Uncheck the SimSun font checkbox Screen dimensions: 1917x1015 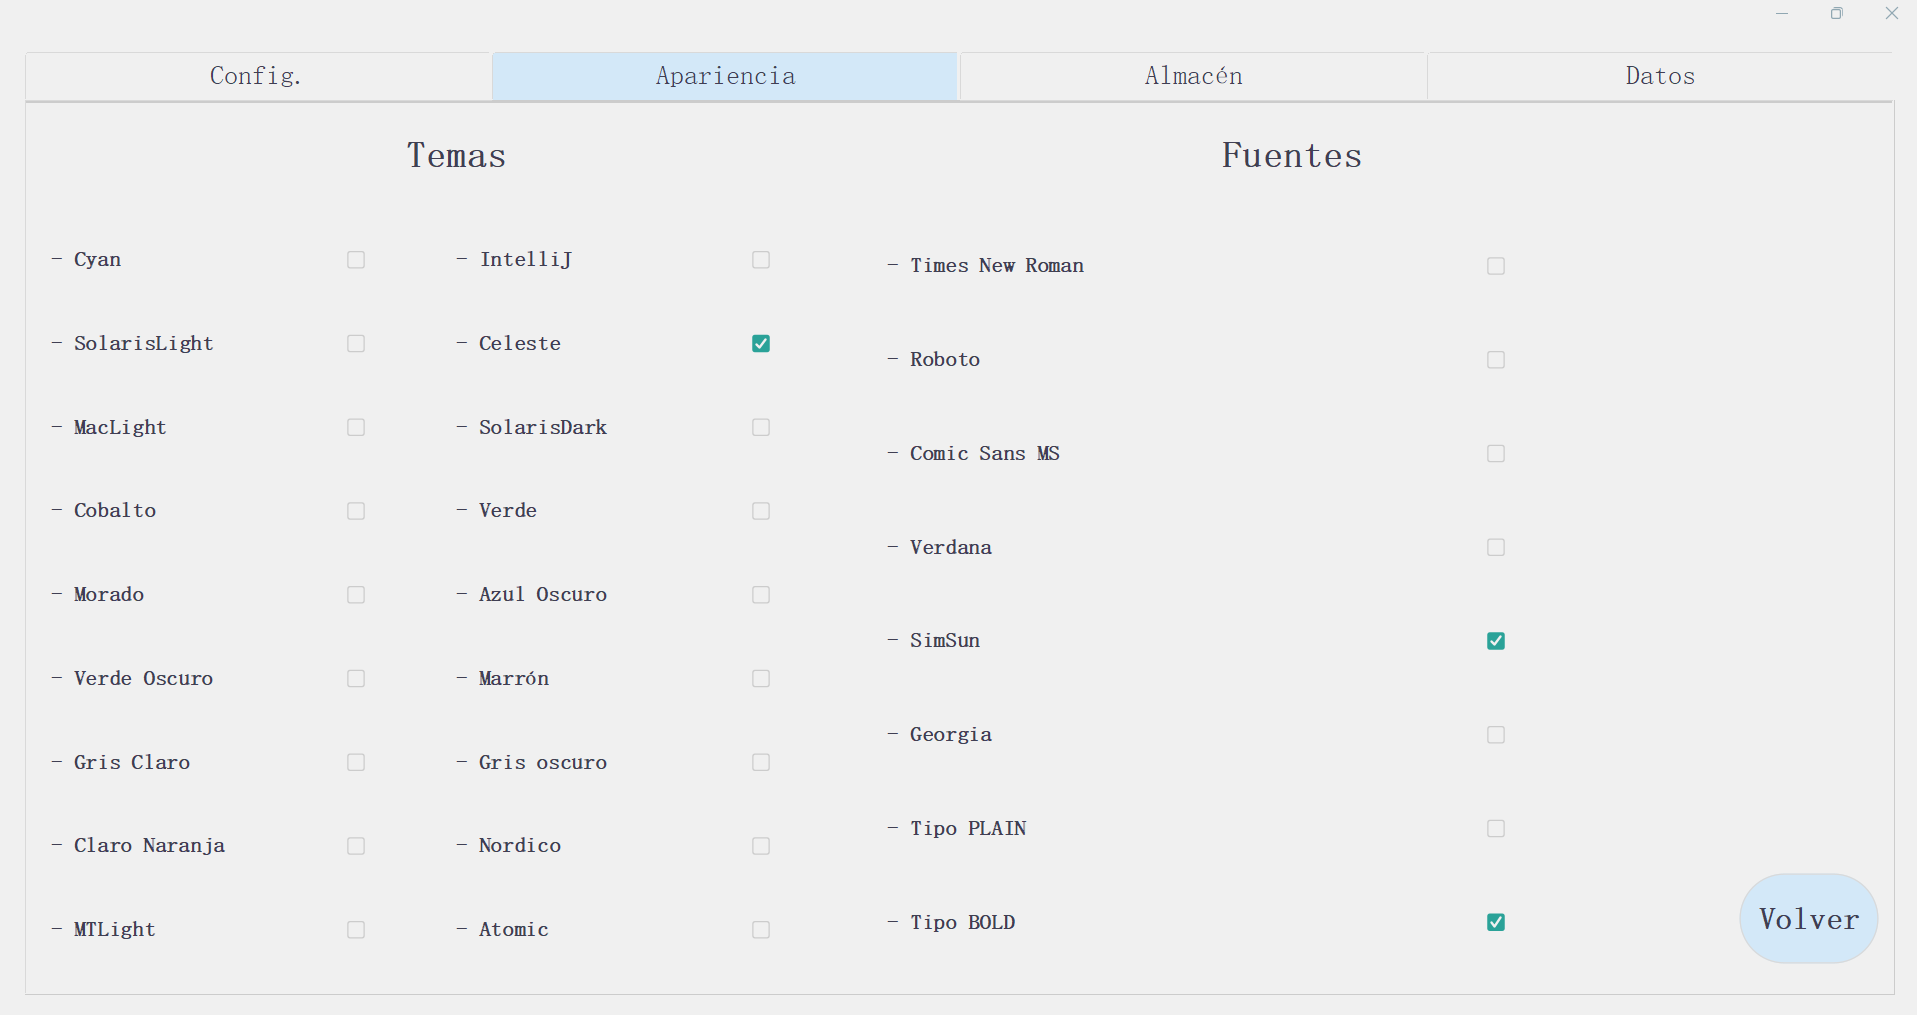[1496, 641]
